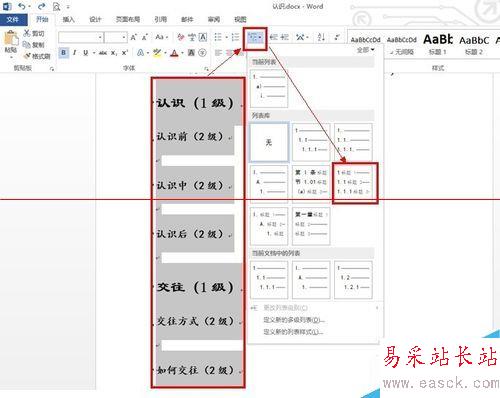Open the underline style dropdown arrow
The height and width of the screenshot is (398, 500).
[94, 53]
